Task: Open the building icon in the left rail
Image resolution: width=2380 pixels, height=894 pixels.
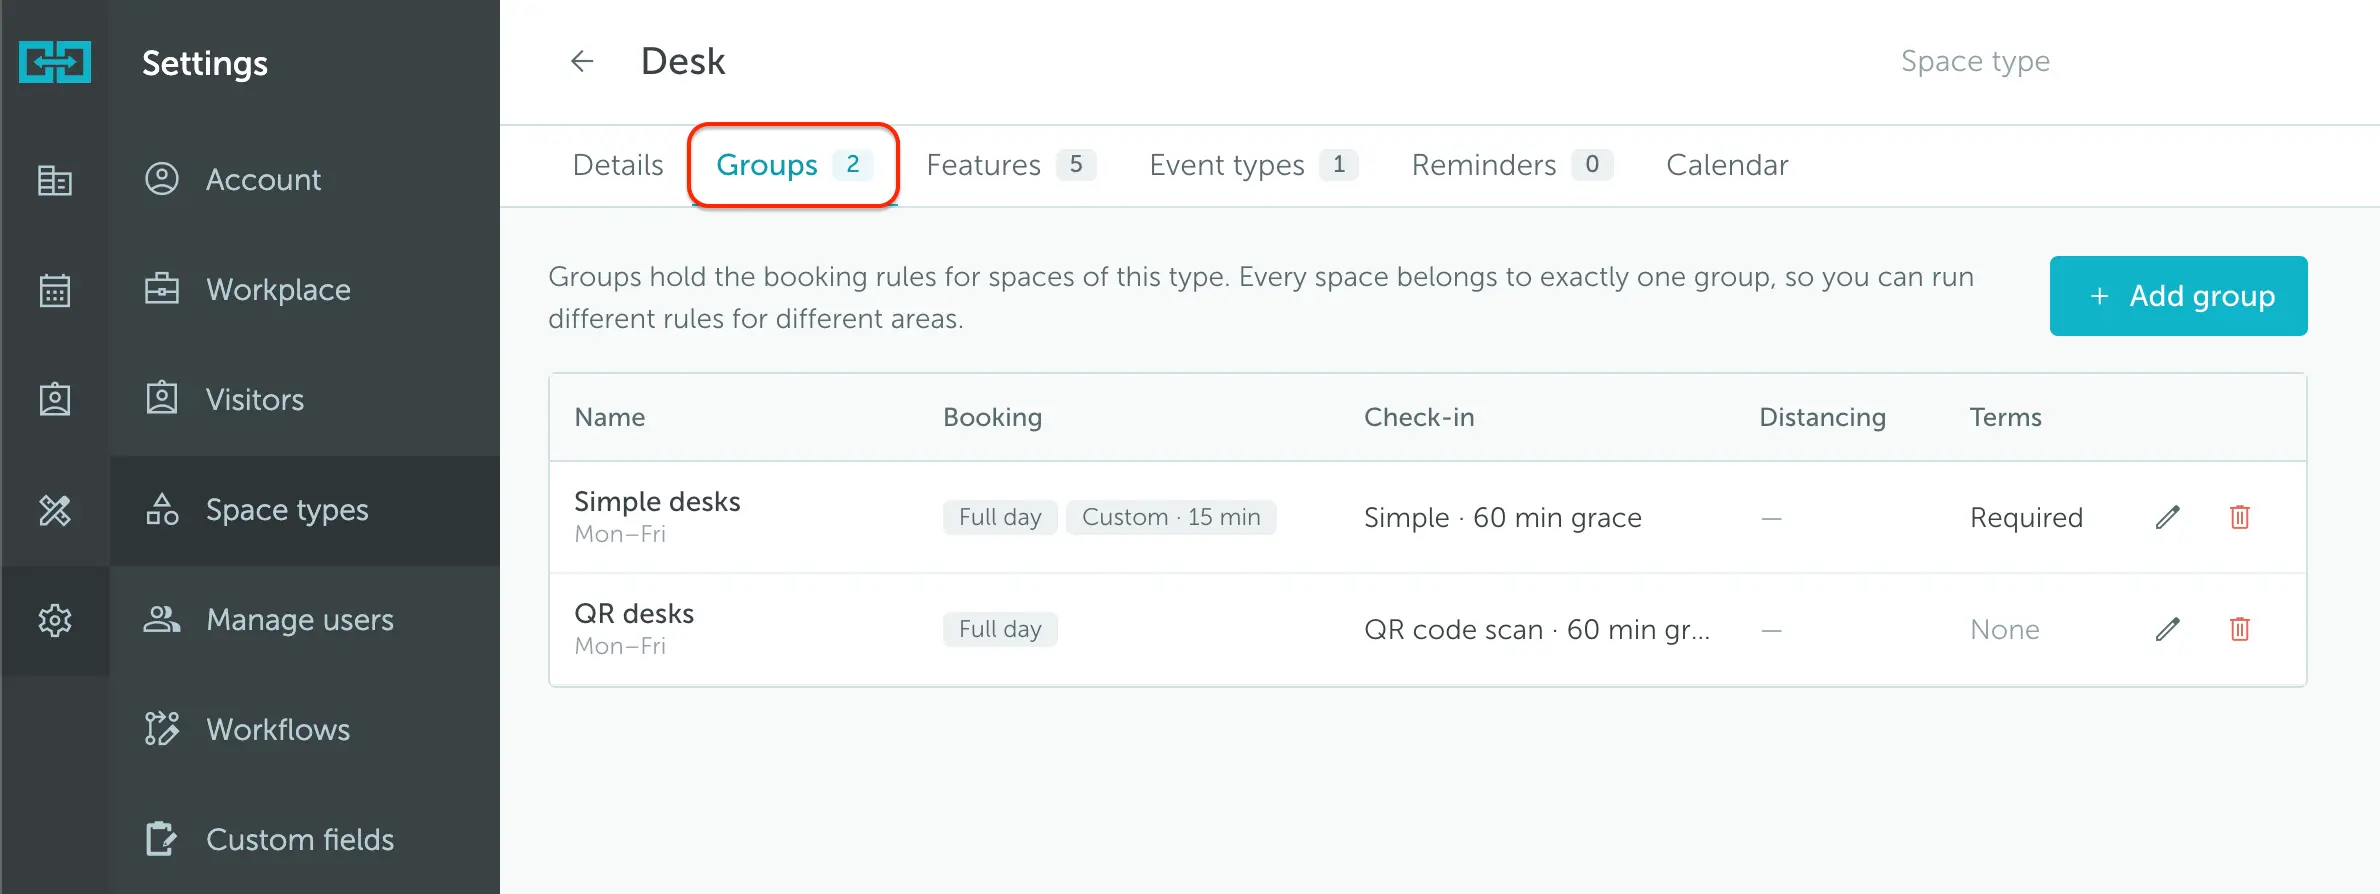Action: [x=55, y=180]
